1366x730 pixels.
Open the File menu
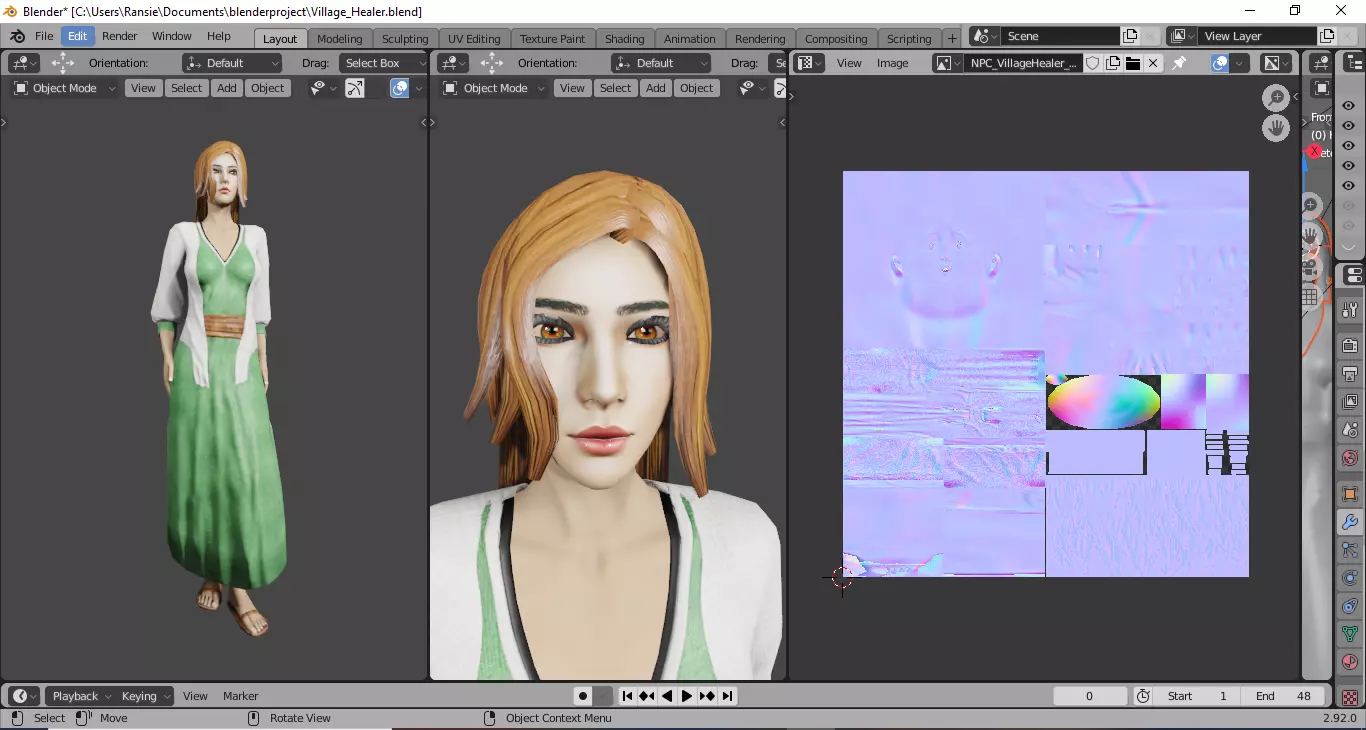44,36
